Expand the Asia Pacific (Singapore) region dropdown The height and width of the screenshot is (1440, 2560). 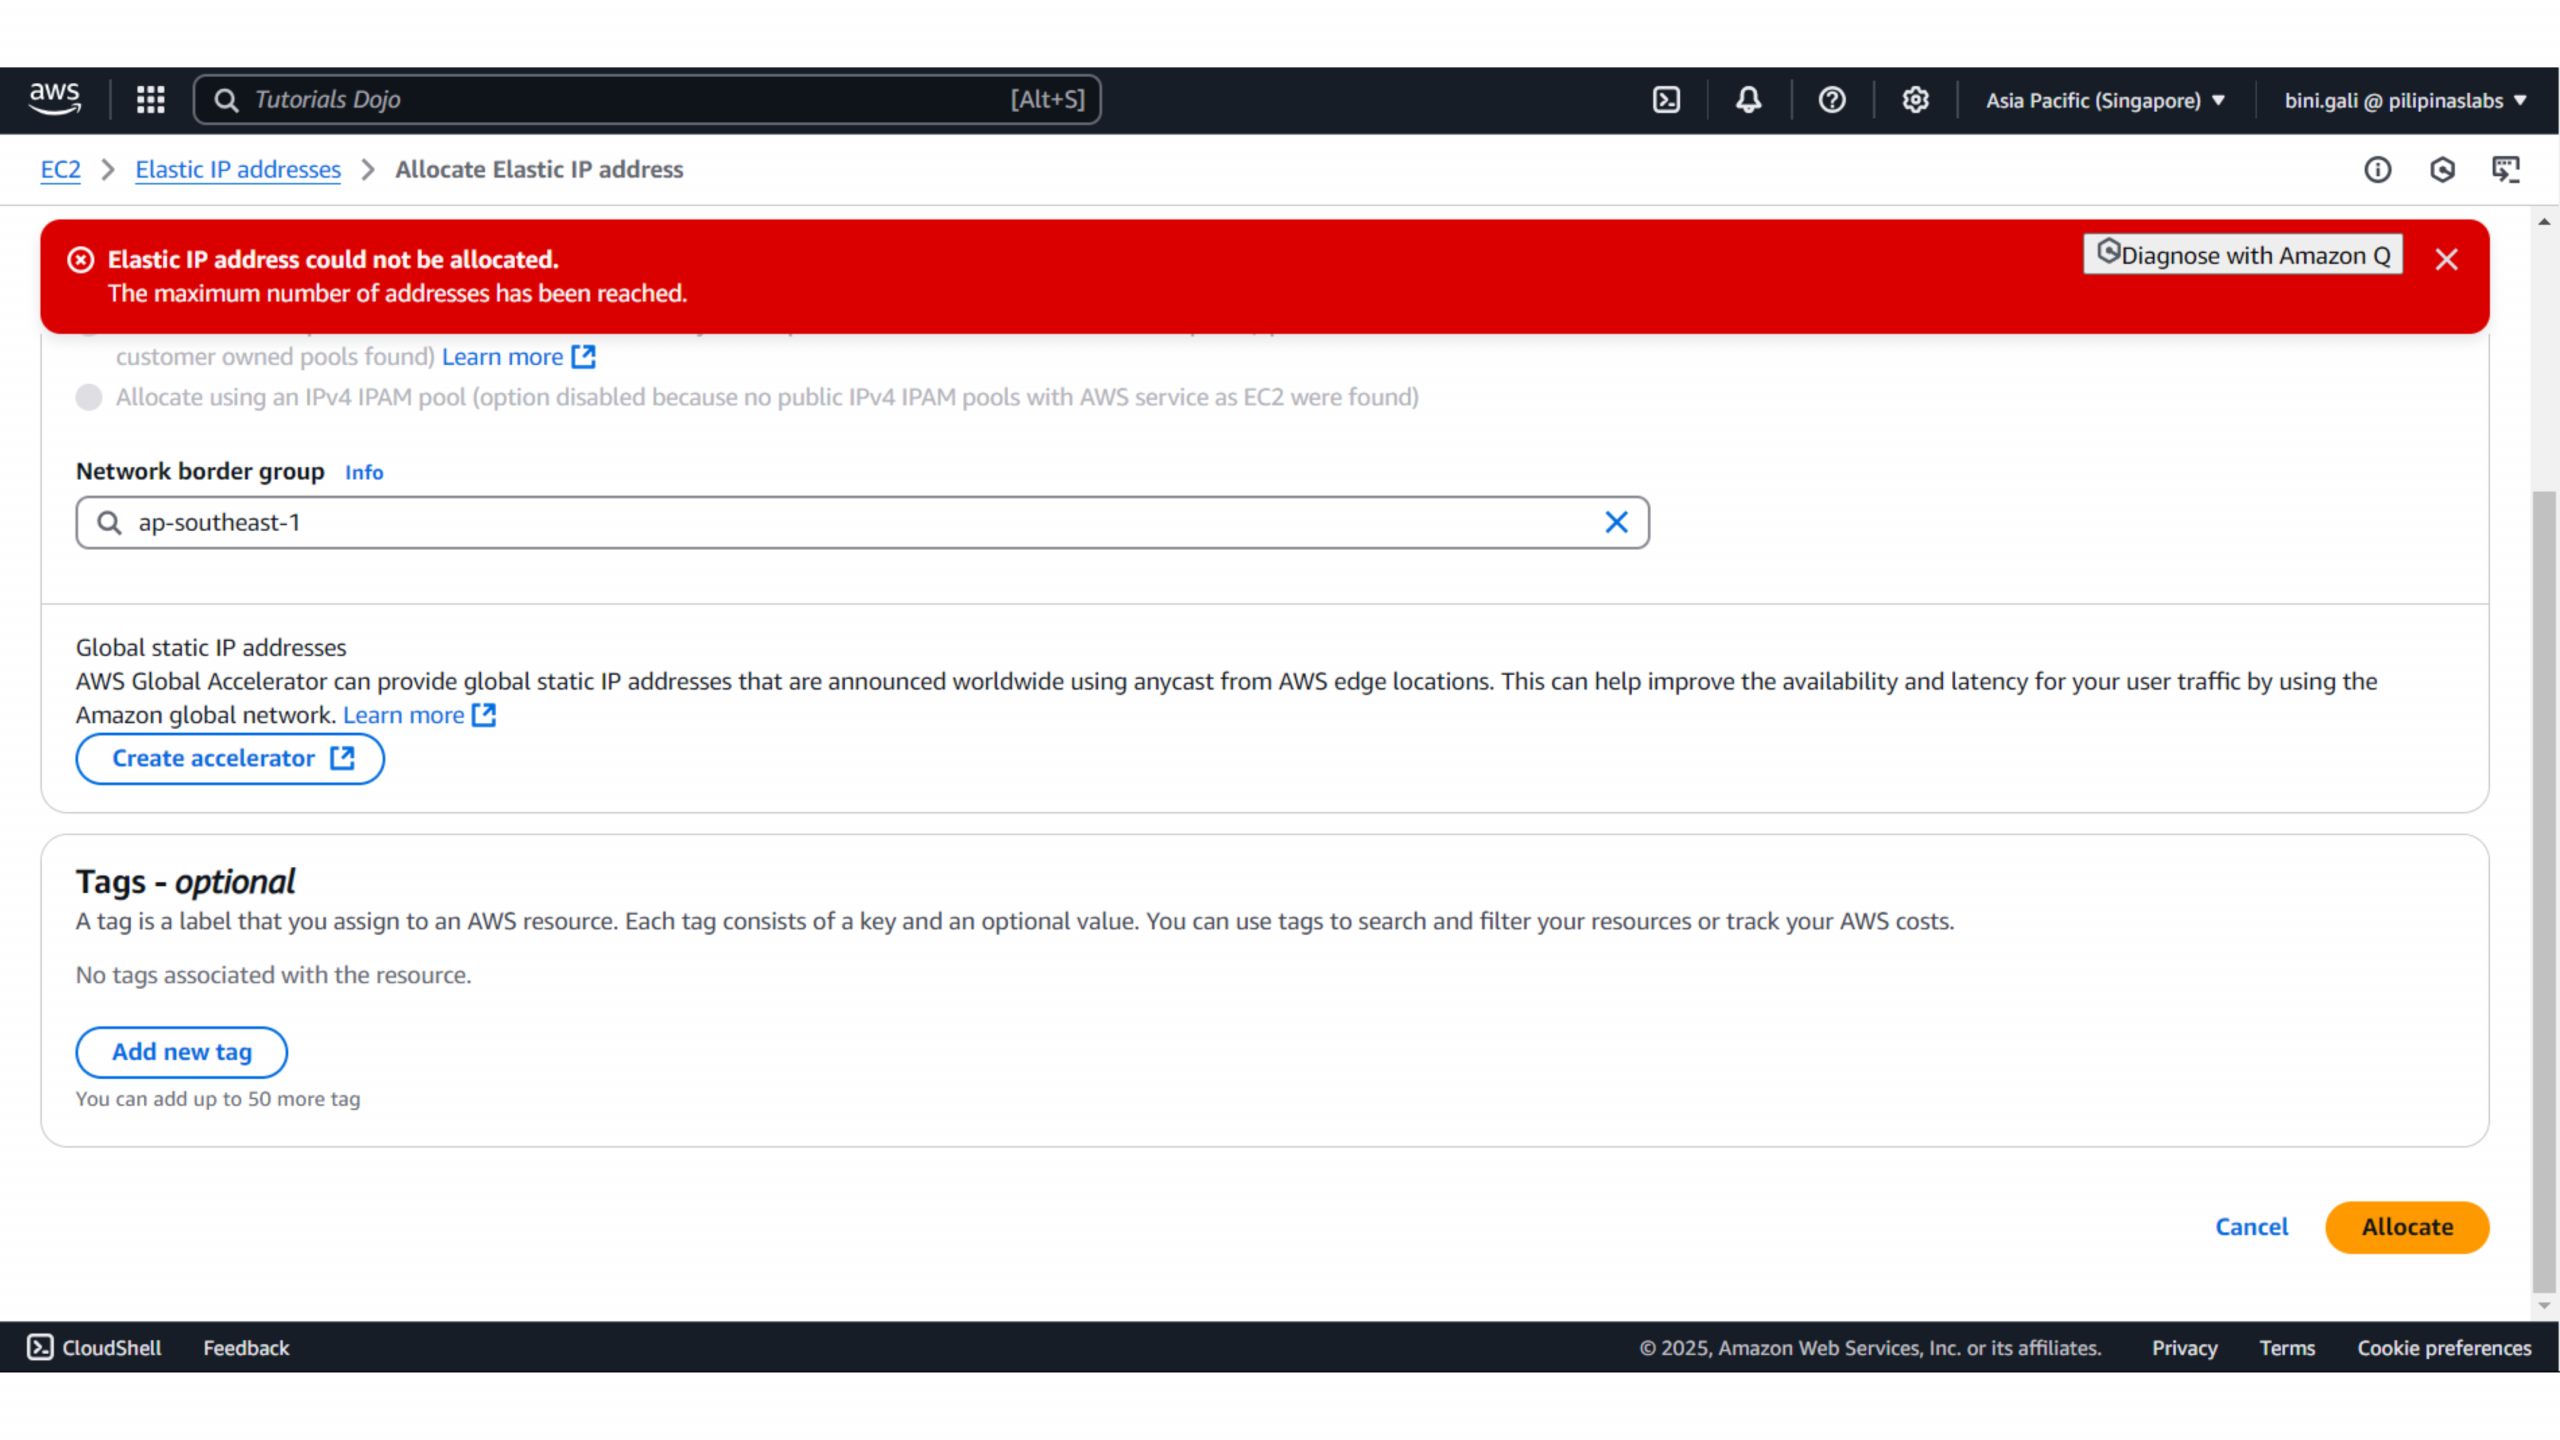(2105, 101)
